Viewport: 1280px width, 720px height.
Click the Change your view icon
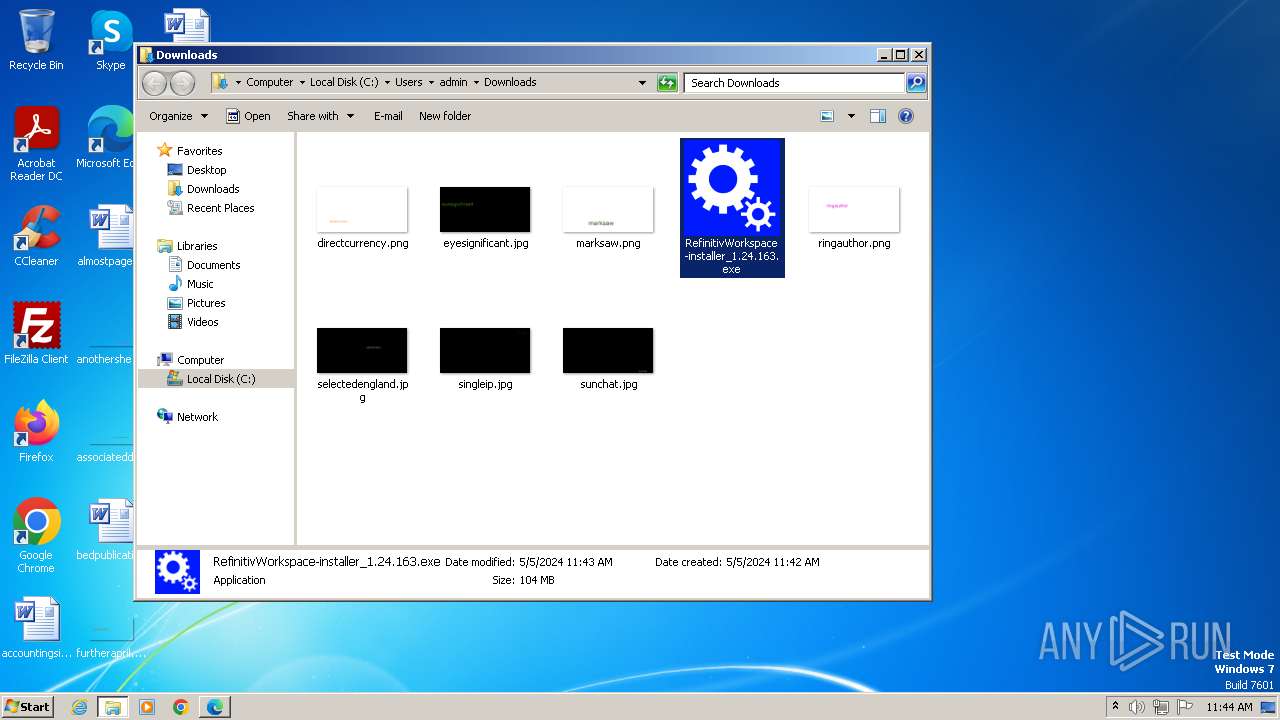827,116
